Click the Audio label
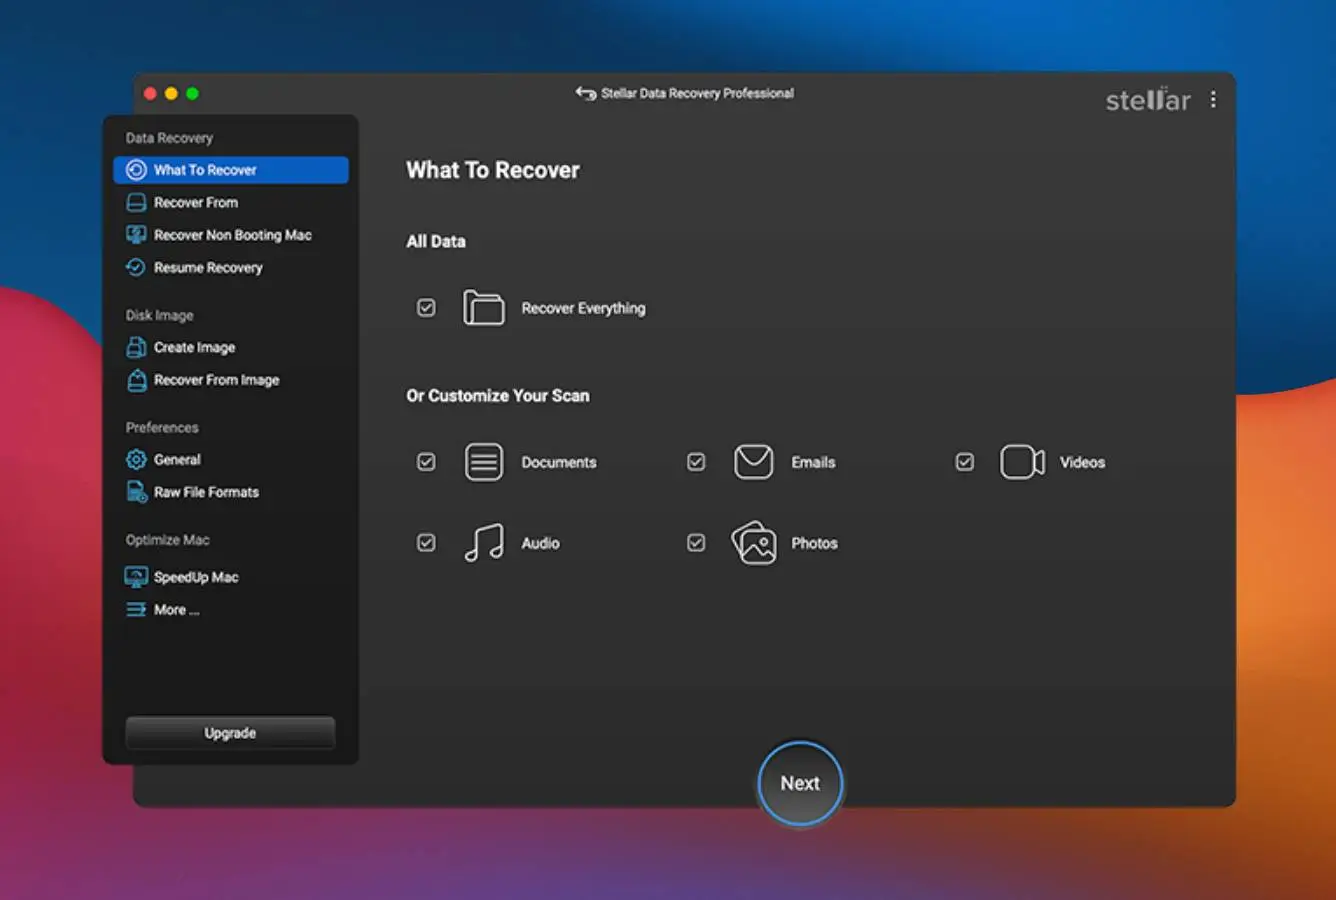Image resolution: width=1336 pixels, height=900 pixels. click(540, 543)
